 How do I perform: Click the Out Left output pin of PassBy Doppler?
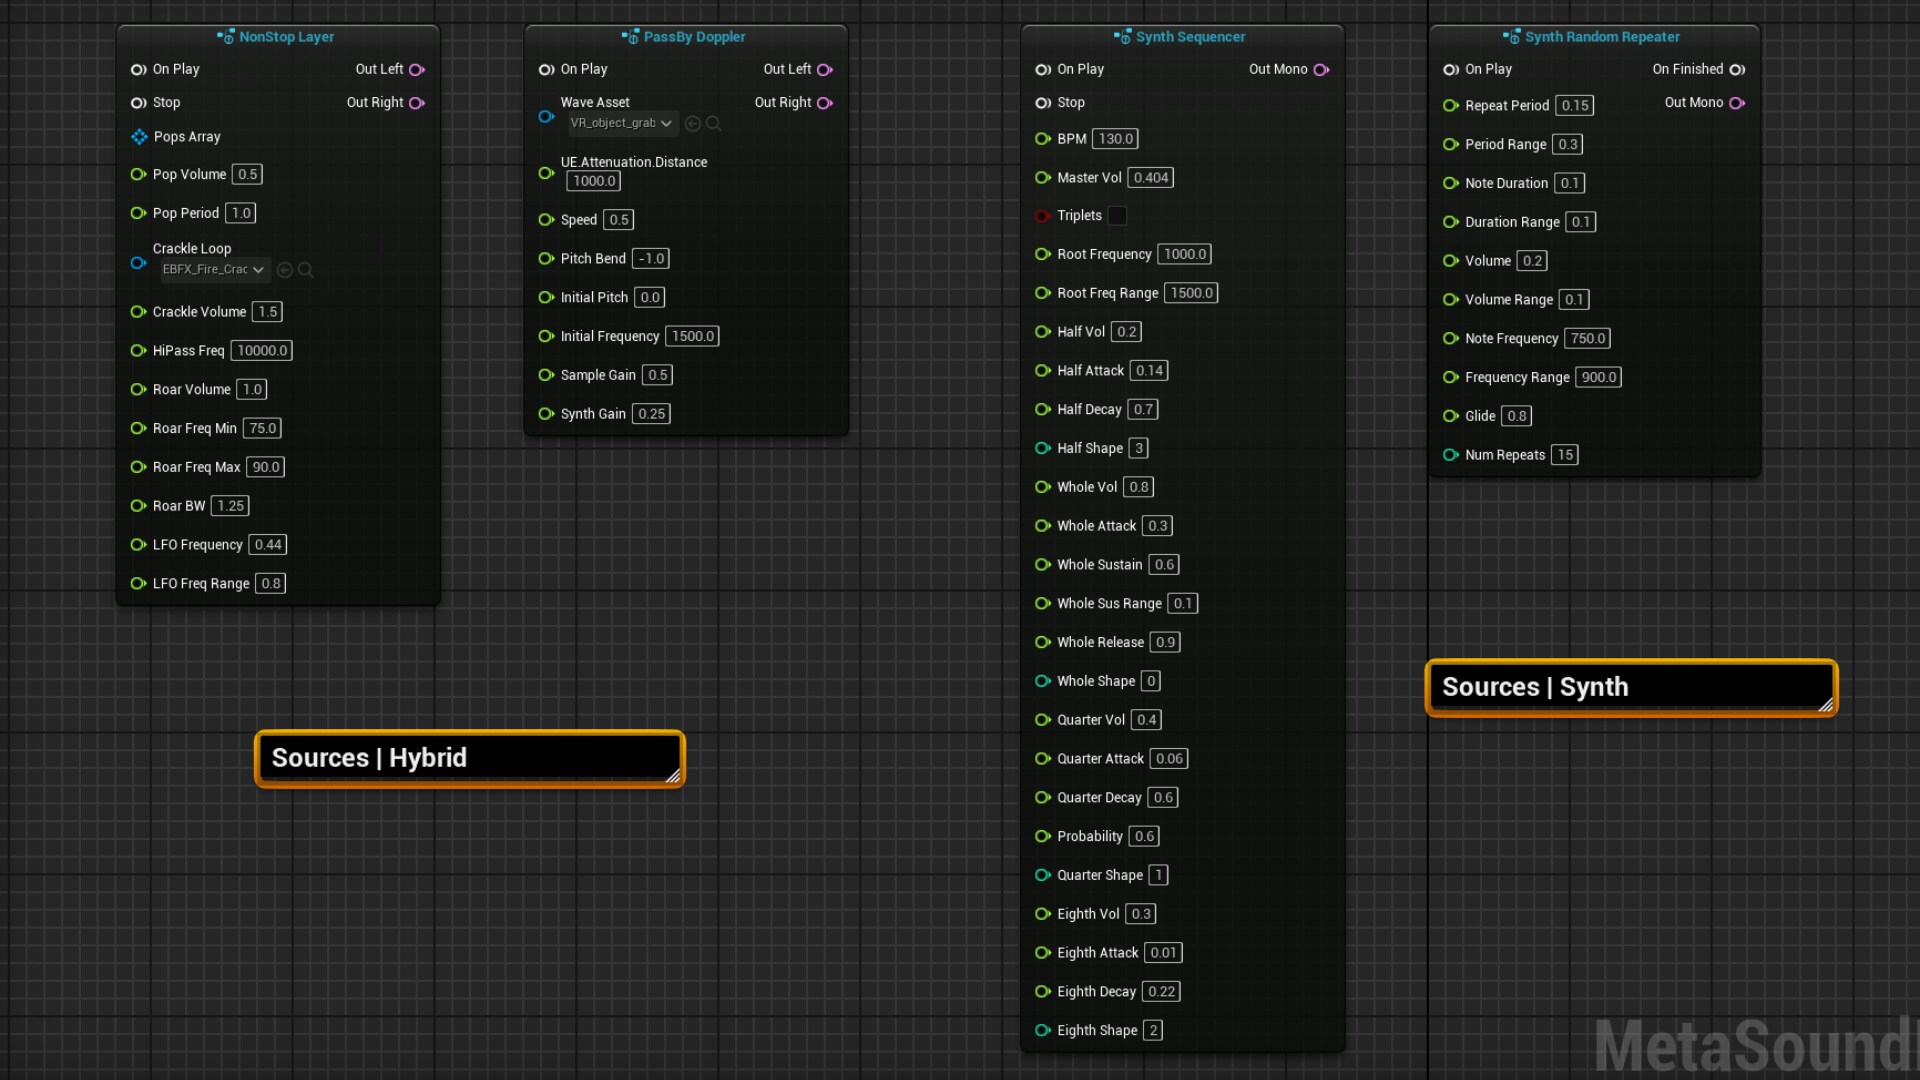pos(824,69)
